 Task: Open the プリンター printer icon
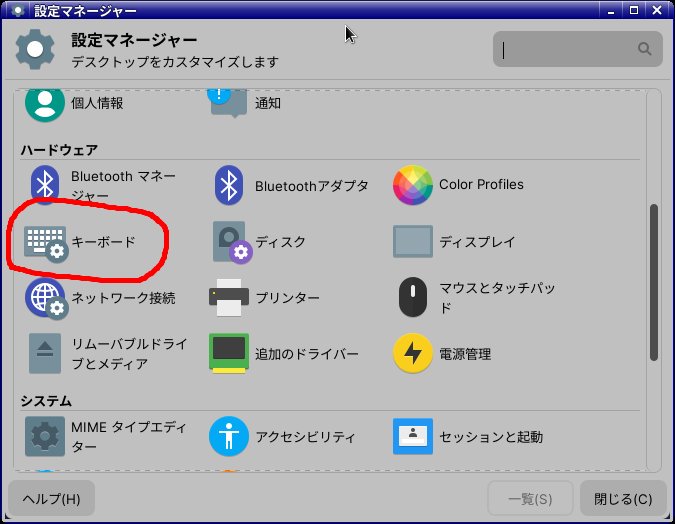tap(229, 298)
